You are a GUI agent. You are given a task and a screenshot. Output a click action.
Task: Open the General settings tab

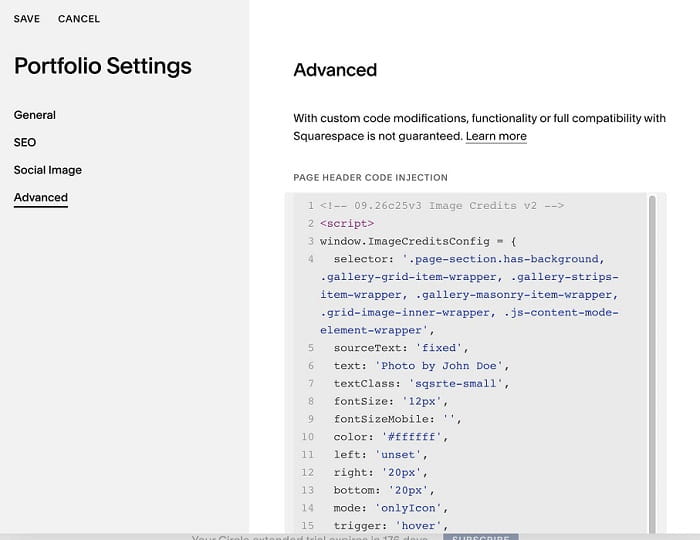coord(35,115)
